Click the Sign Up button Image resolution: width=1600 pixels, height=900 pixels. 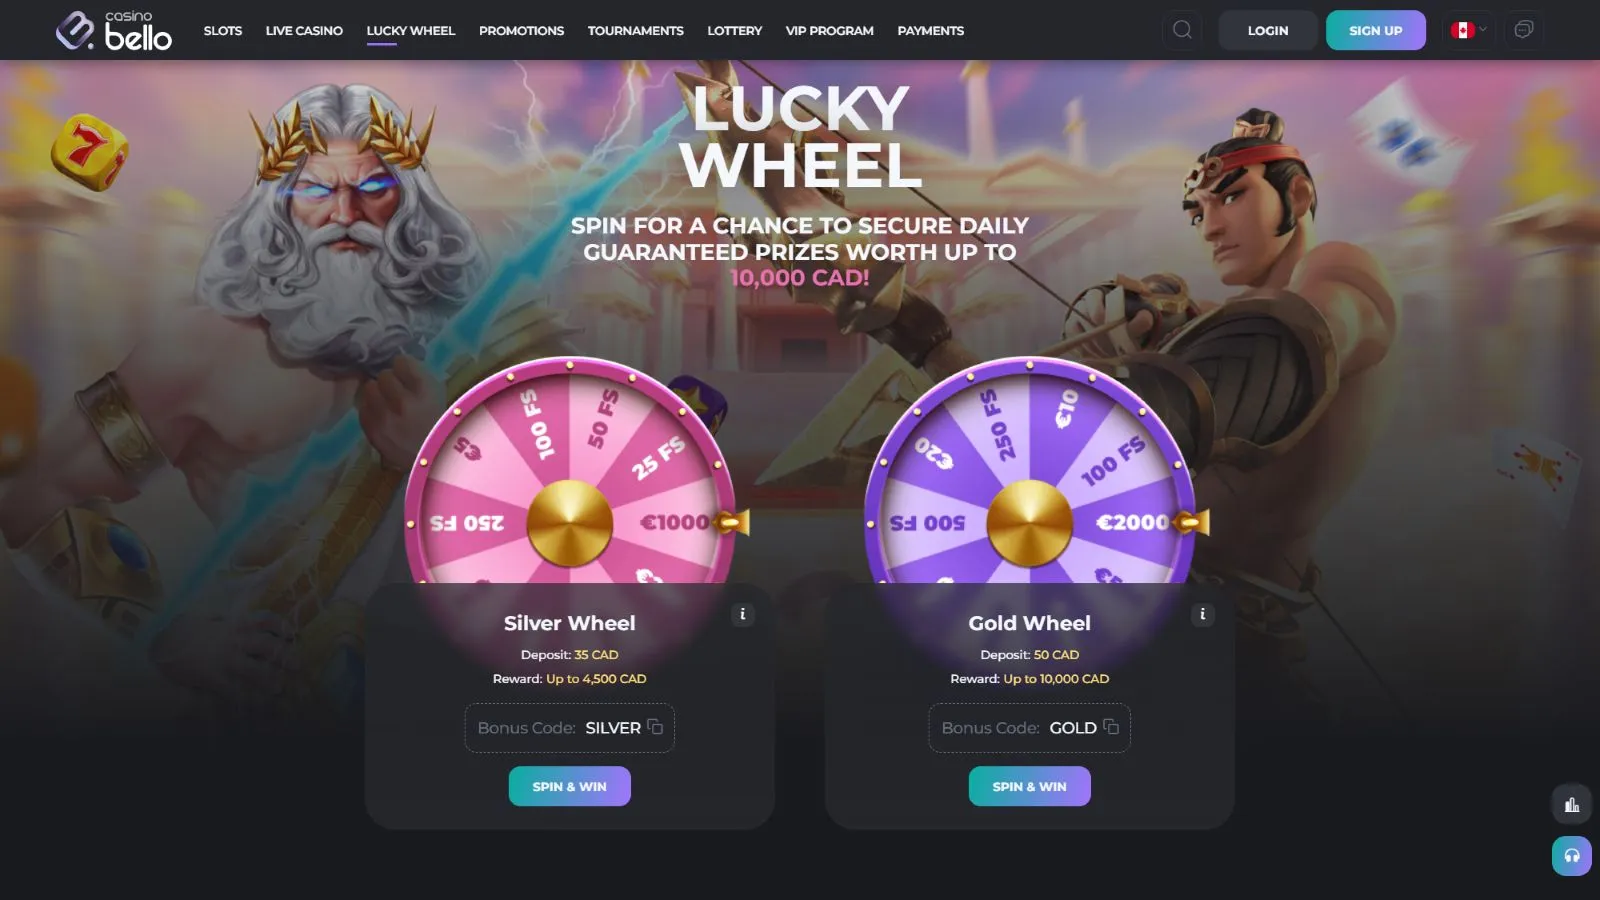(1376, 30)
